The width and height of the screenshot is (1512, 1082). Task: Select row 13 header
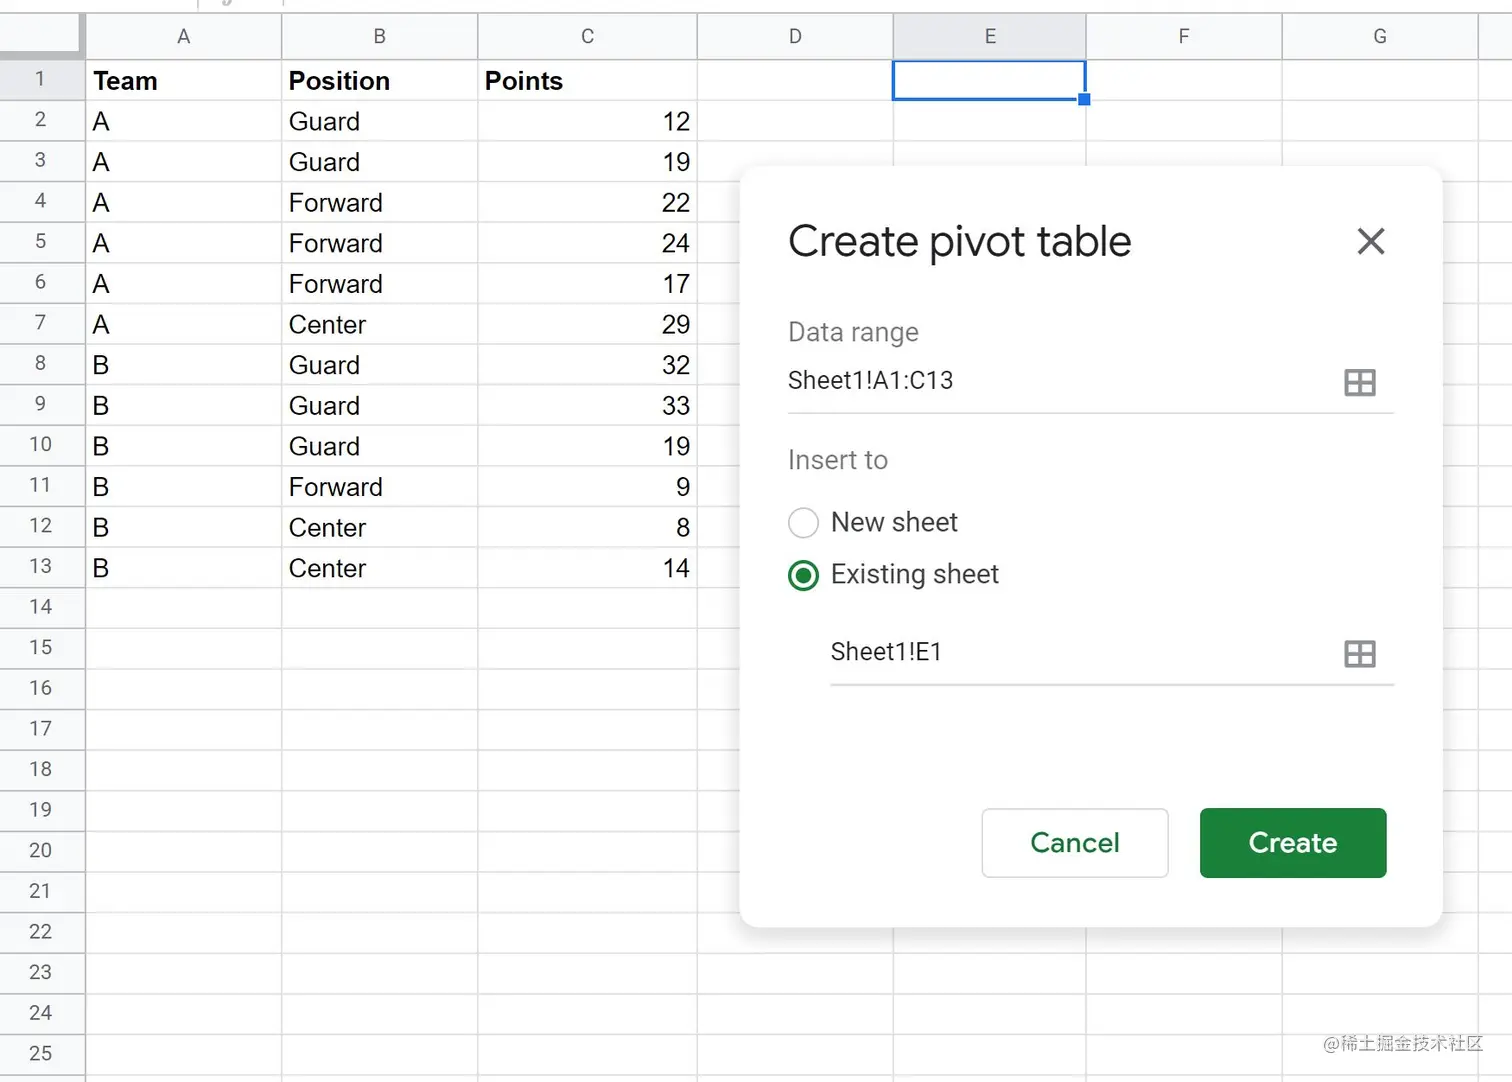click(41, 567)
